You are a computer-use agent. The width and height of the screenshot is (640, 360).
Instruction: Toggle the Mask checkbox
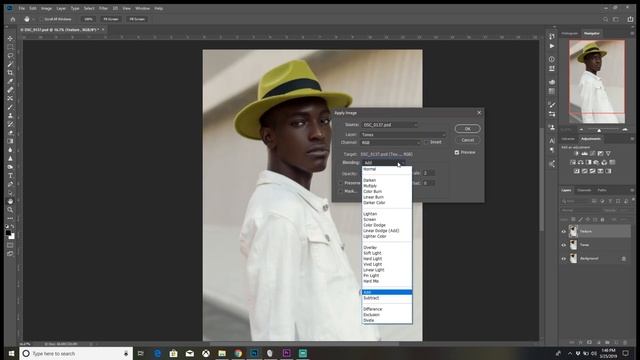pos(340,191)
